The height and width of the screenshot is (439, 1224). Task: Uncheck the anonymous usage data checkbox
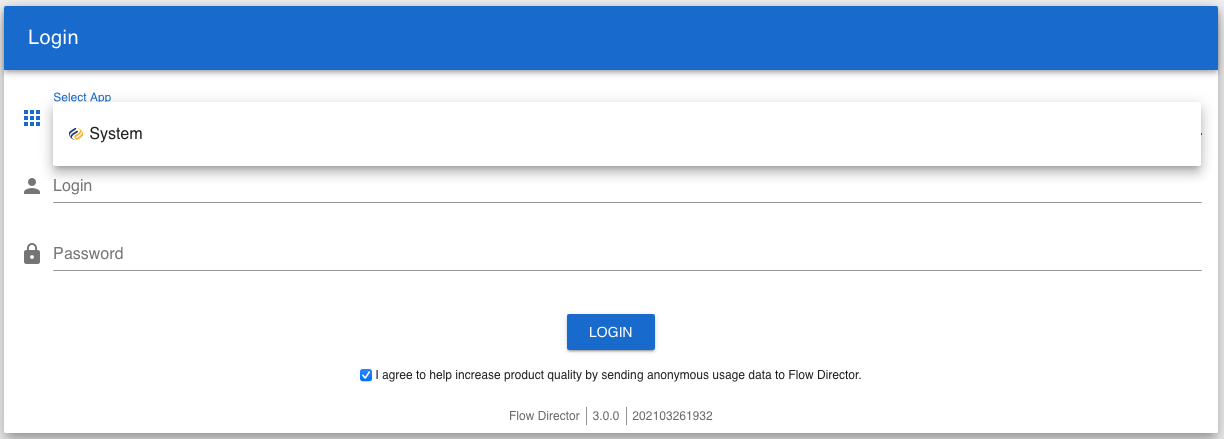click(x=366, y=376)
